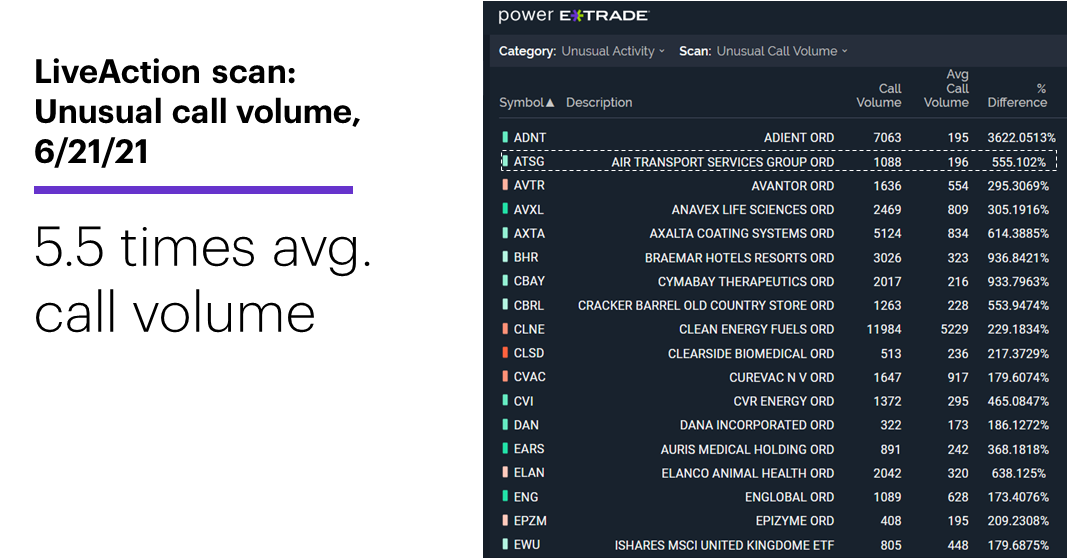Click CLEAN ENERGY FUELS ORD description
Image resolution: width=1067 pixels, height=558 pixels.
757,329
